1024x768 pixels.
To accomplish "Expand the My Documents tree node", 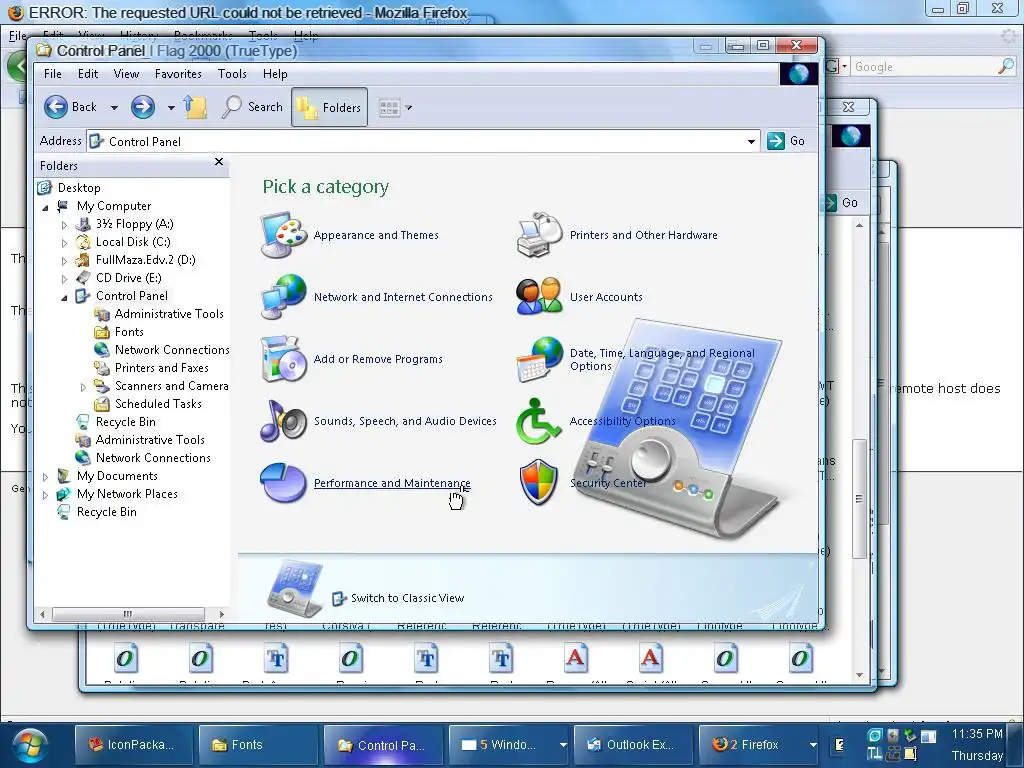I will coord(45,477).
